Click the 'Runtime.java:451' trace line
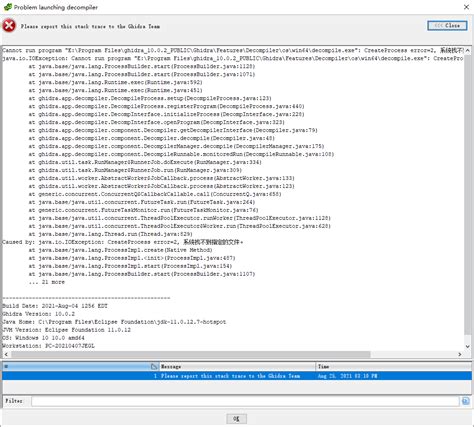 [115, 90]
